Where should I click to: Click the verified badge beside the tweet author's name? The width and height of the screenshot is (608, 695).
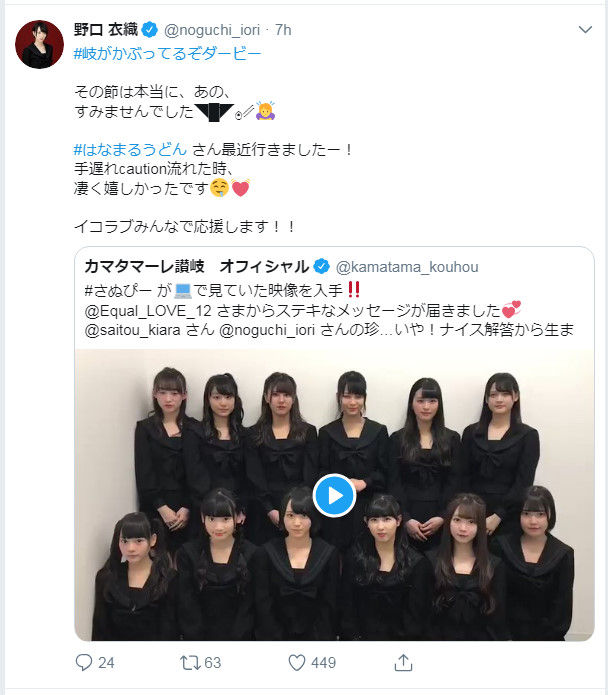coord(149,30)
